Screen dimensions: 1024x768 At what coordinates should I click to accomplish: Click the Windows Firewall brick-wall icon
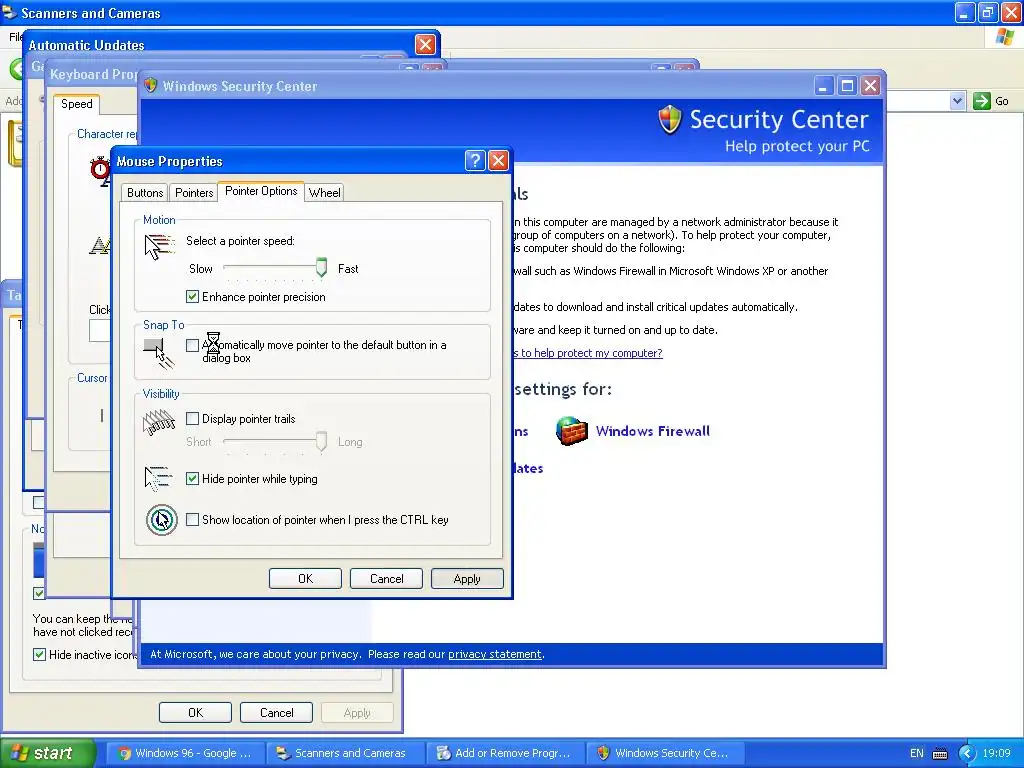tap(571, 431)
